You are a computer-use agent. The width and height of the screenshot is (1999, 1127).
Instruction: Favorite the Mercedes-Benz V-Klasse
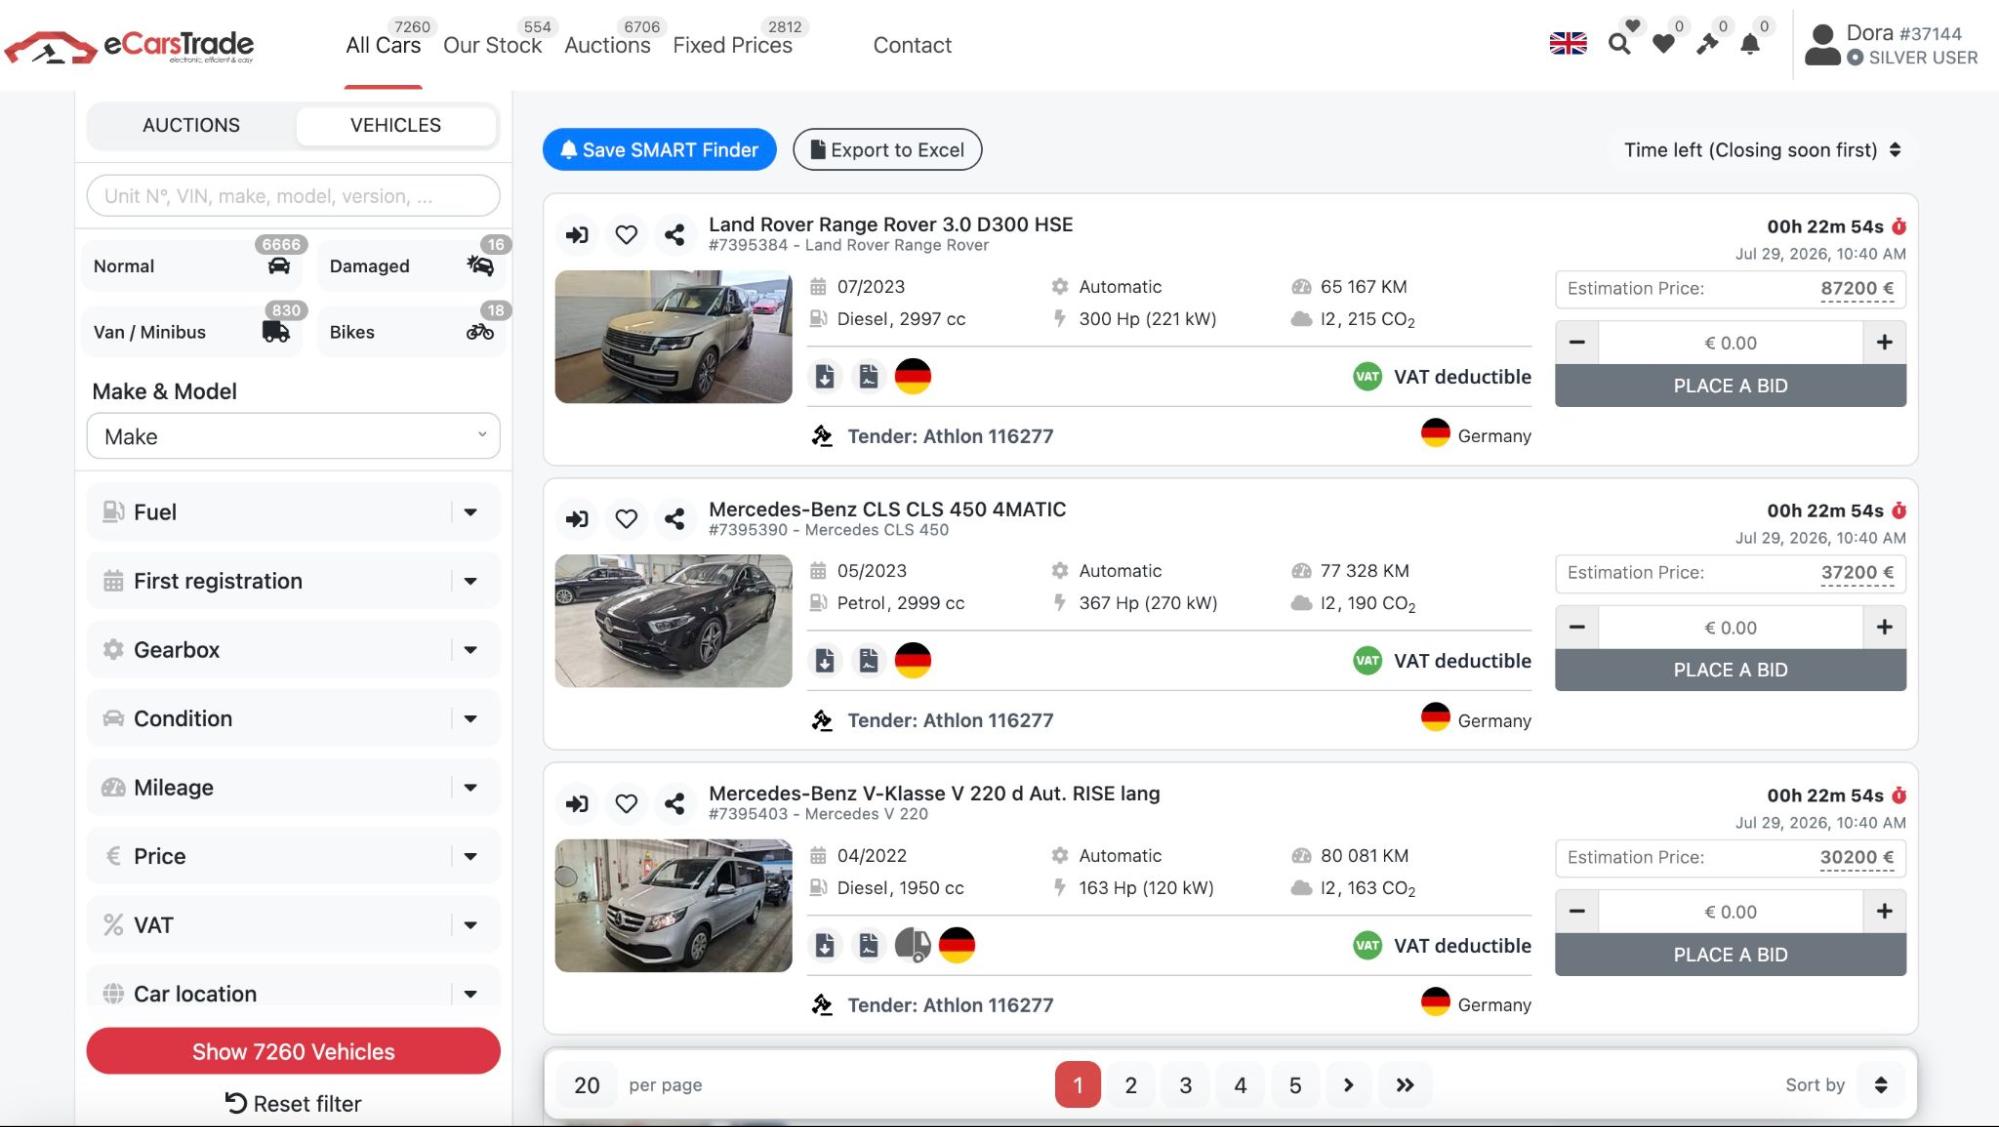[626, 804]
